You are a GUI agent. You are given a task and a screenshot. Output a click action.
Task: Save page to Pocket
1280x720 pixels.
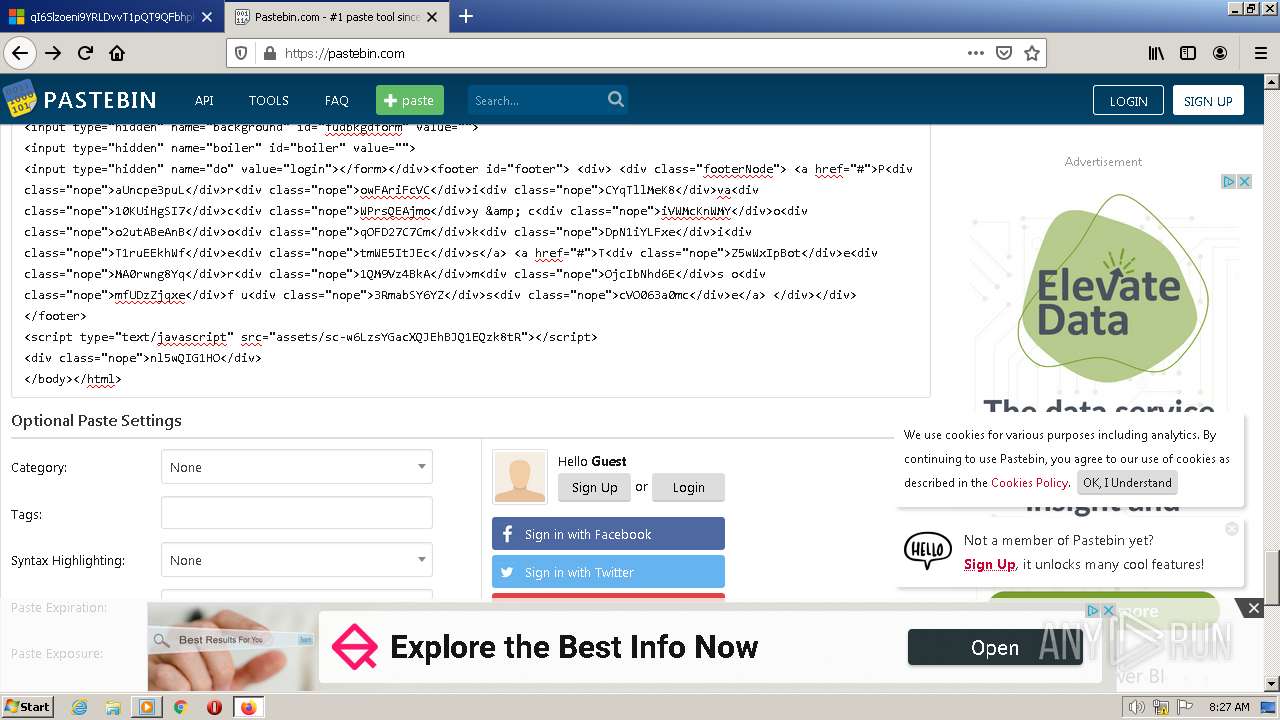pos(1004,53)
